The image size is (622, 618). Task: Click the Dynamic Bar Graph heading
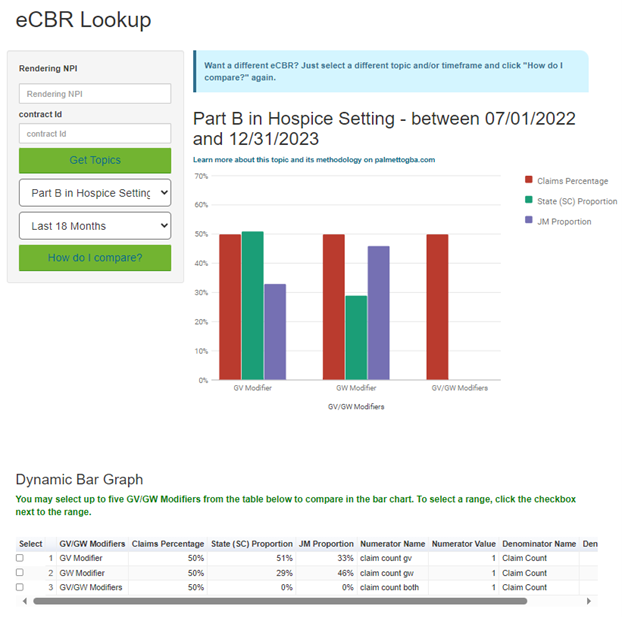coord(79,480)
